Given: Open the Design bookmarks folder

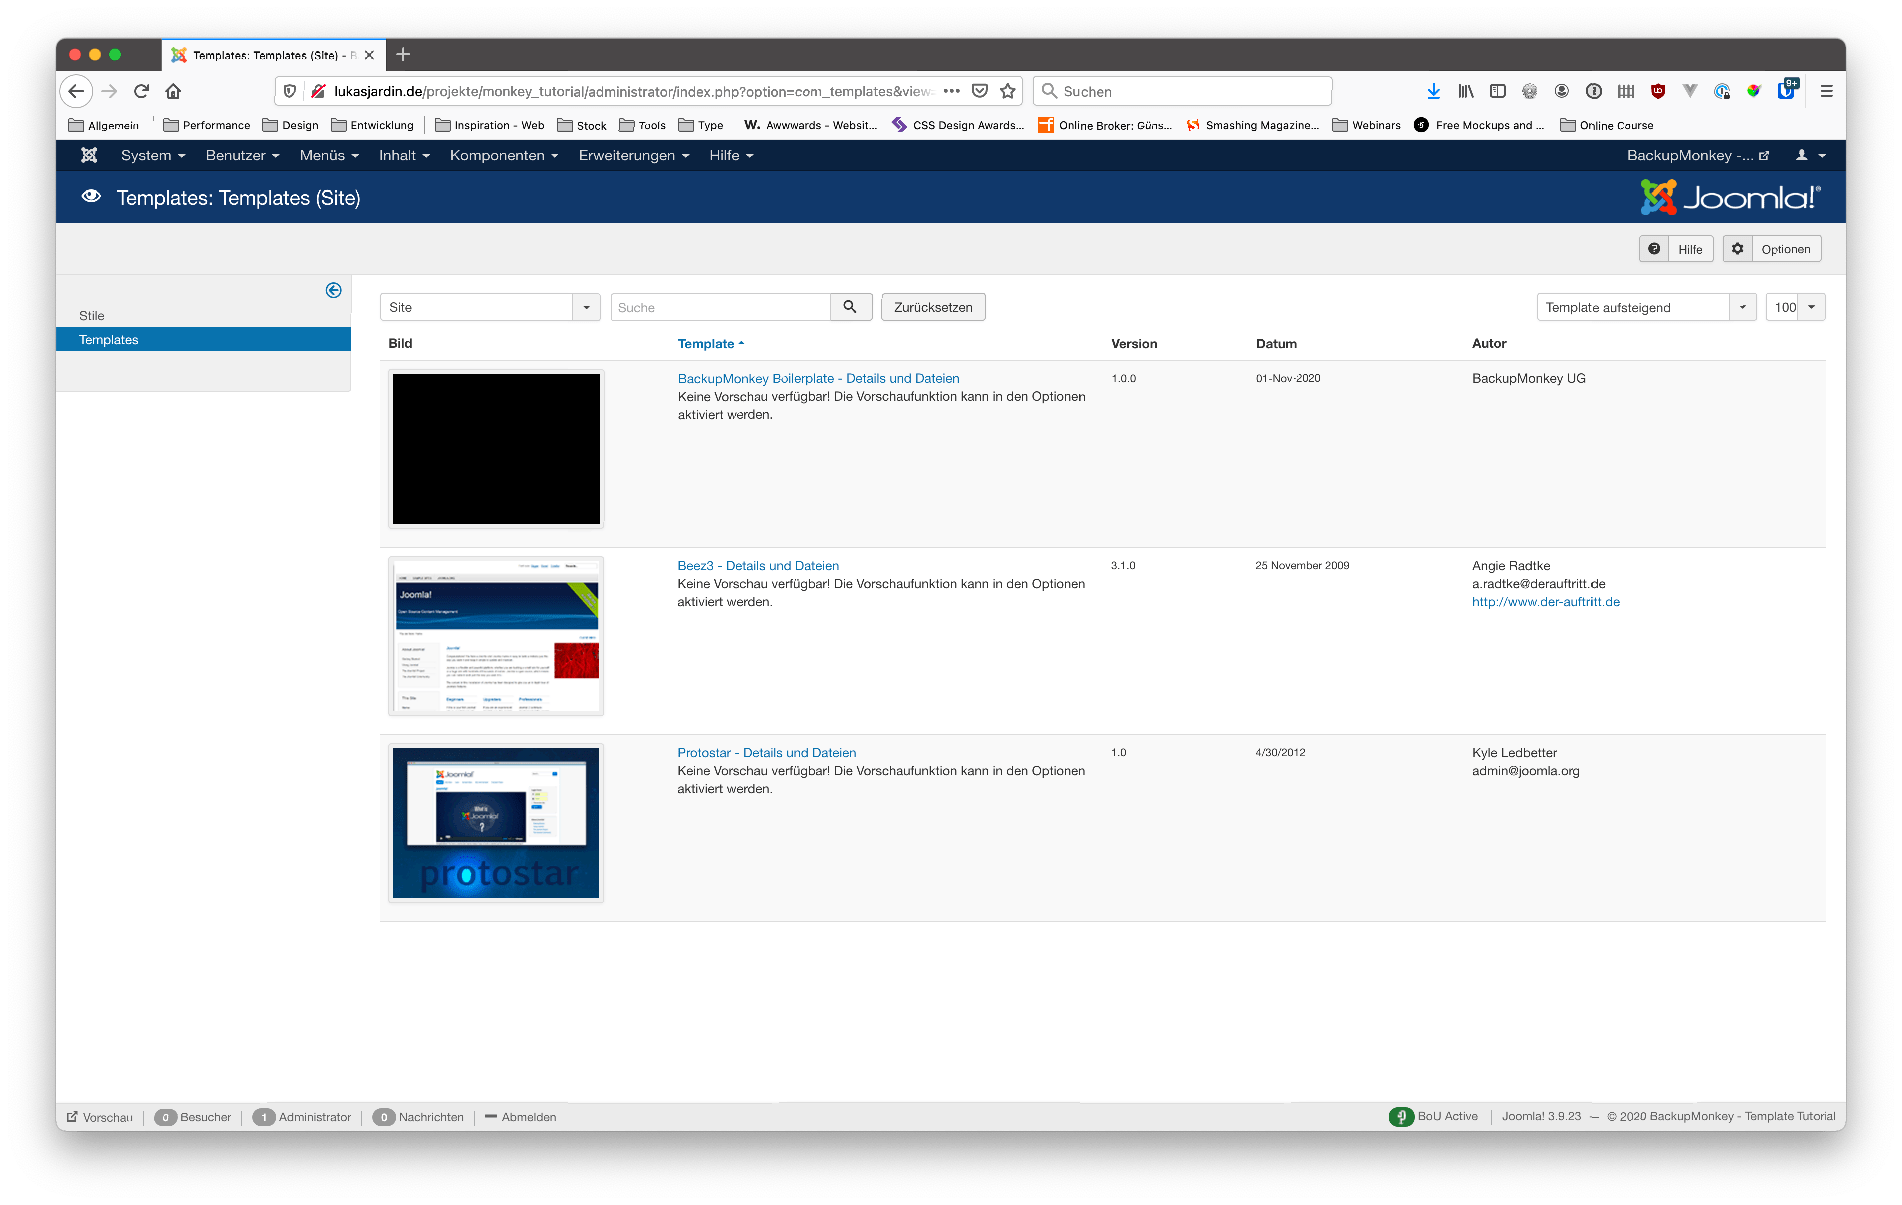Looking at the screenshot, I should [290, 125].
